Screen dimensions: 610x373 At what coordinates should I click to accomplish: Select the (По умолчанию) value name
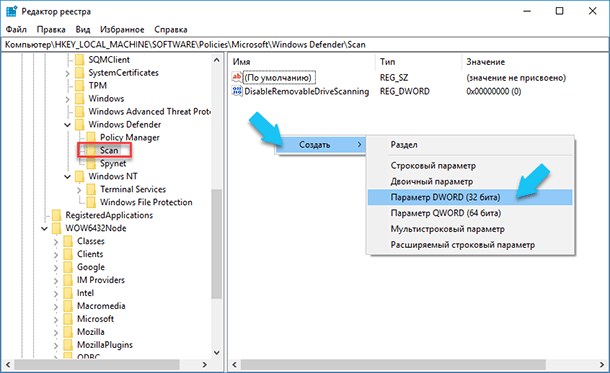click(x=279, y=78)
